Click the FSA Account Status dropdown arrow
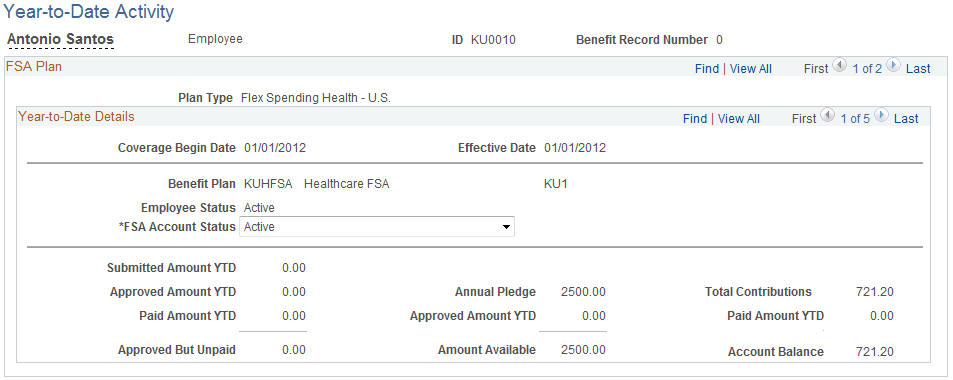 coord(505,227)
